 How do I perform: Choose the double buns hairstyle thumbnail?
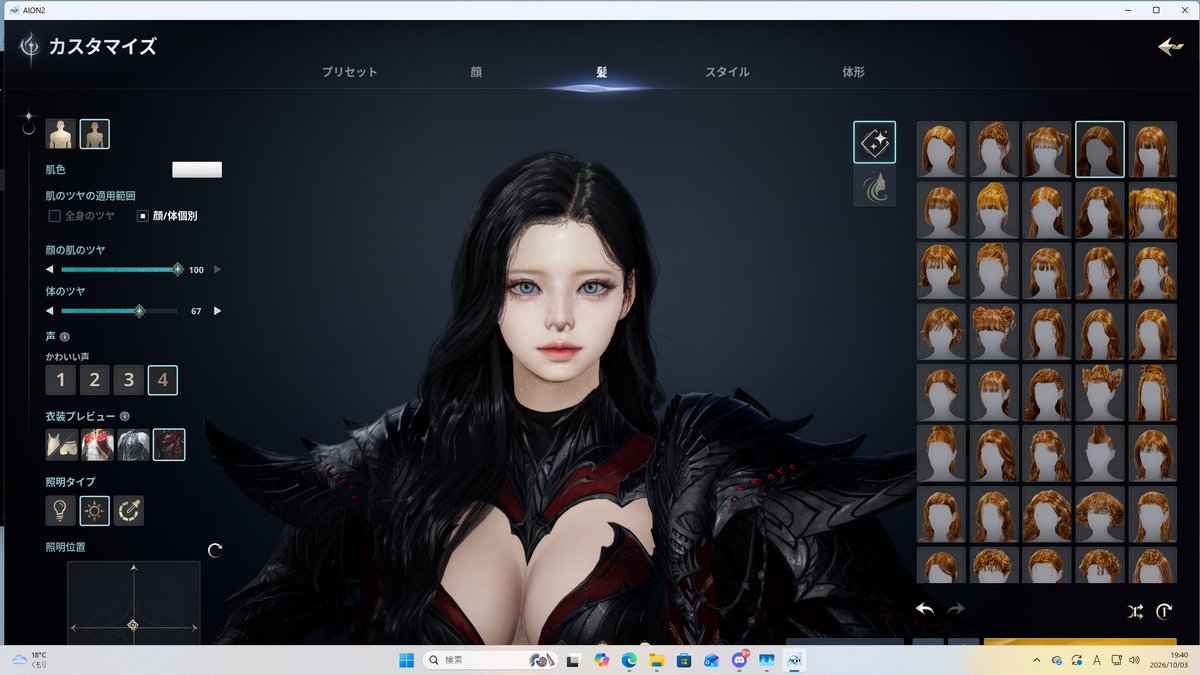point(994,332)
